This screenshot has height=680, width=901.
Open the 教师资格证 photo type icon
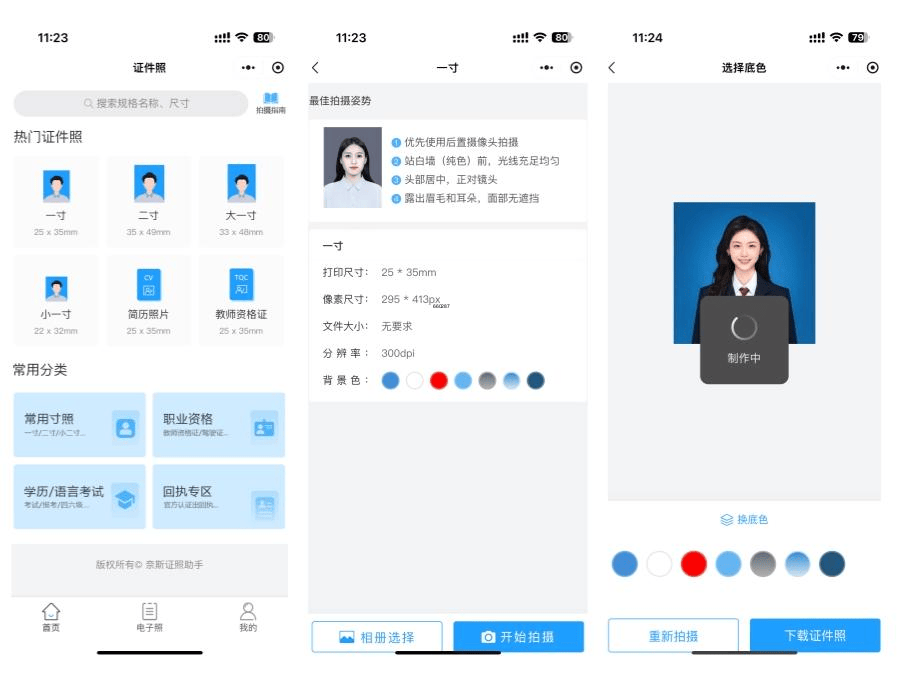(240, 286)
